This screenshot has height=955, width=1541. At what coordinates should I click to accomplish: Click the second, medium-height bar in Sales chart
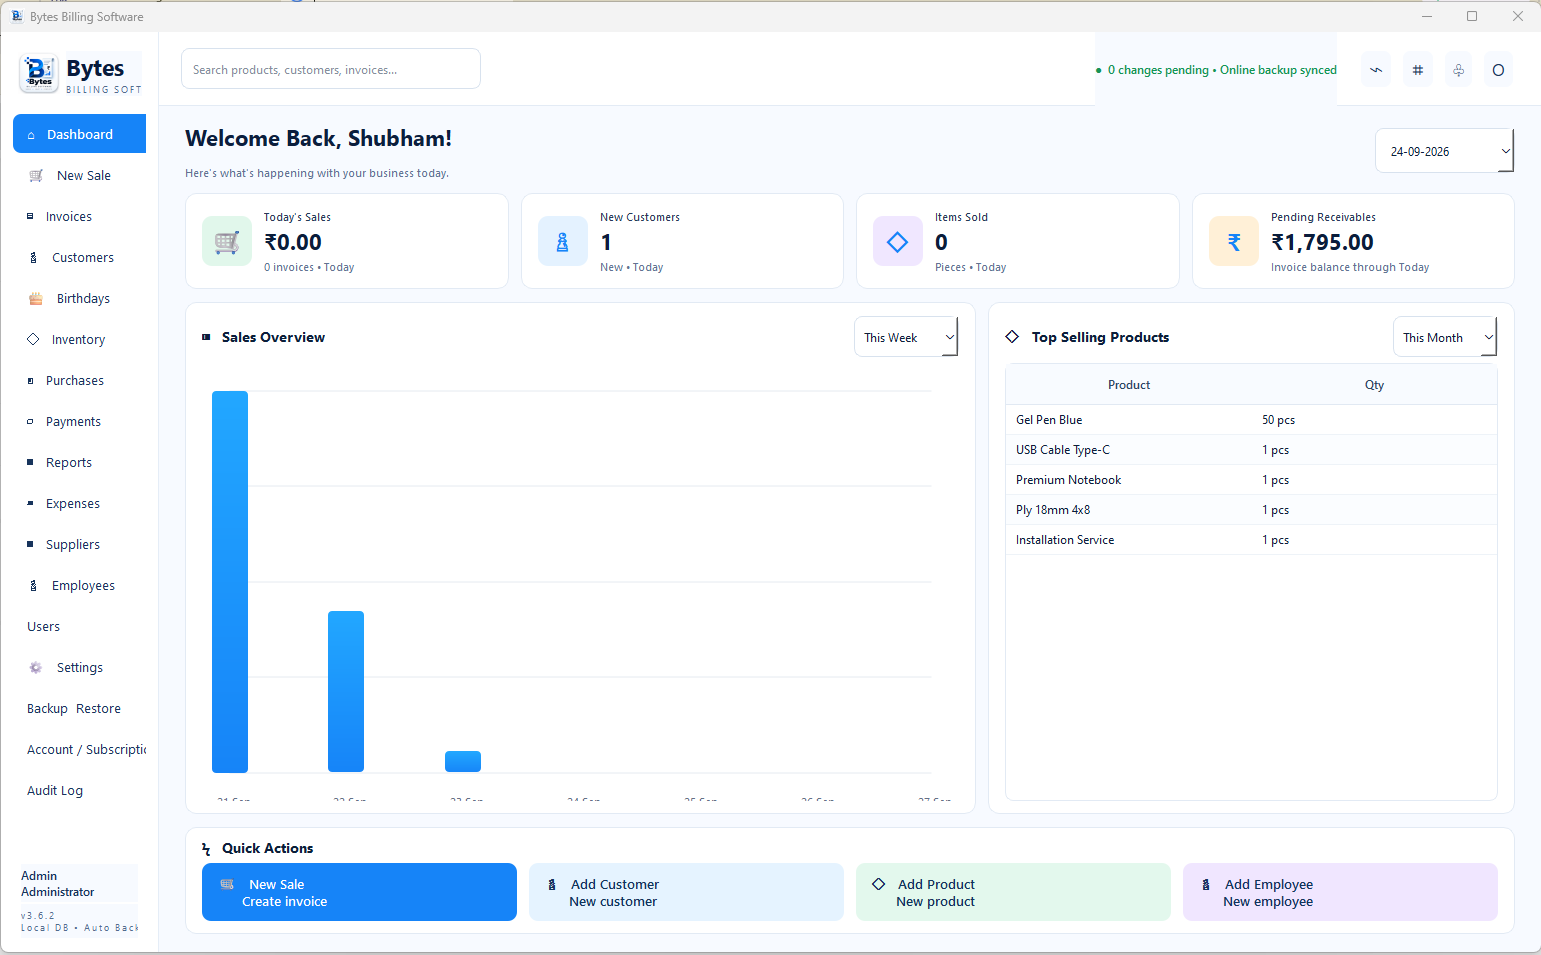[x=346, y=692]
